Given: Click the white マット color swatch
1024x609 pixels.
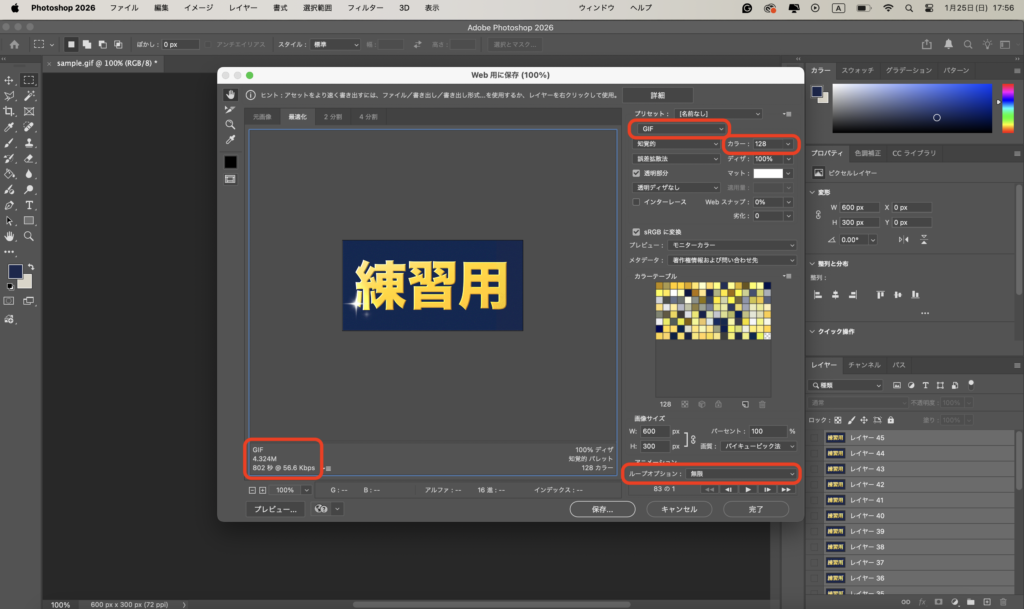Looking at the screenshot, I should [x=767, y=173].
